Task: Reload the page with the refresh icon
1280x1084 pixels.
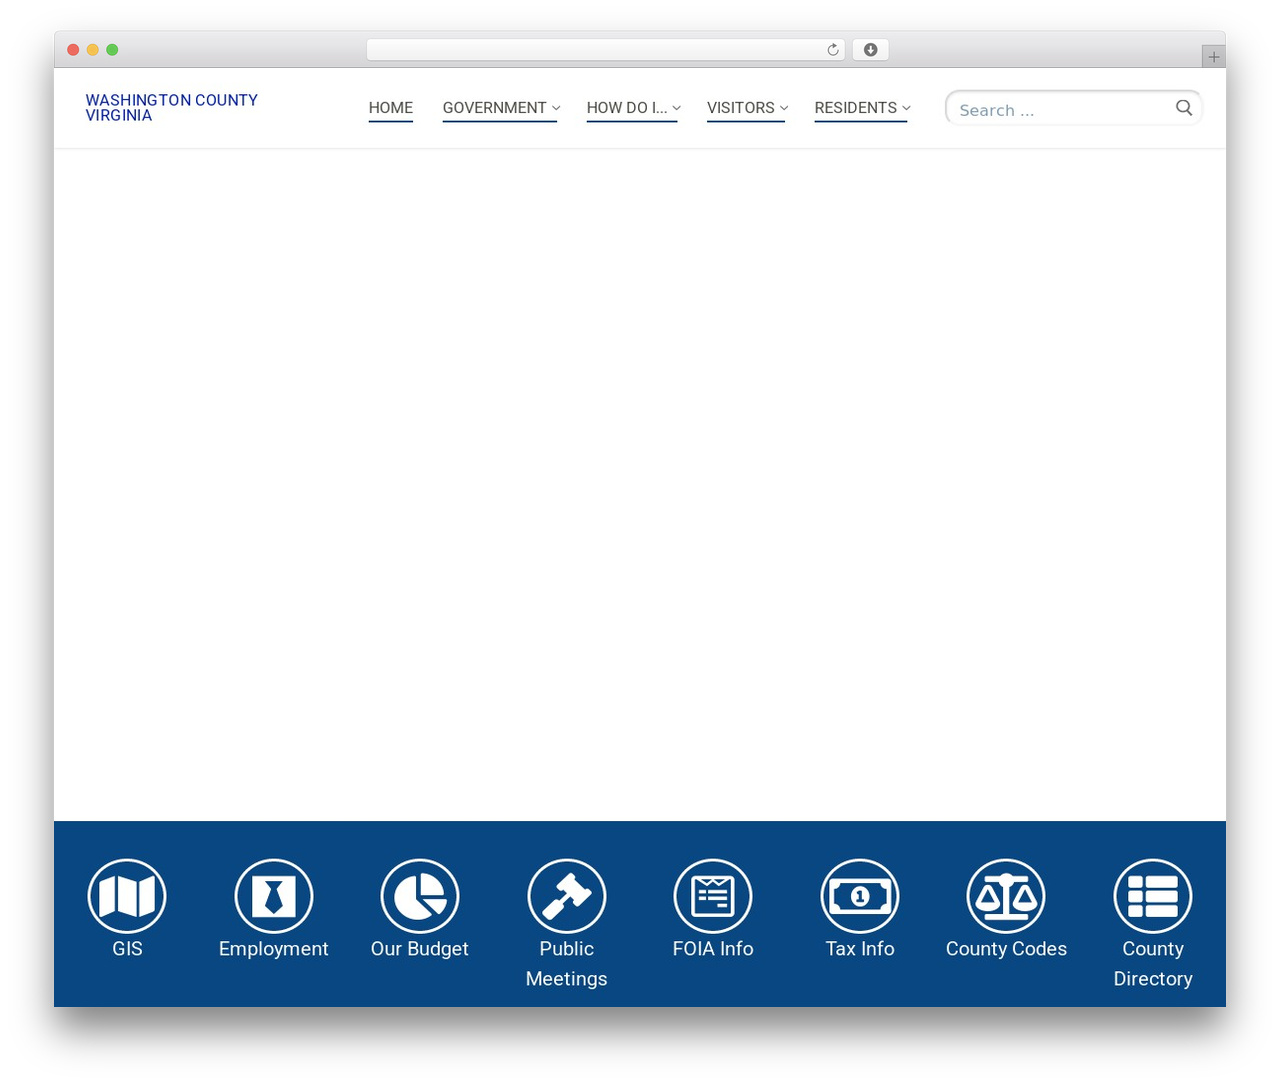Action: tap(833, 50)
